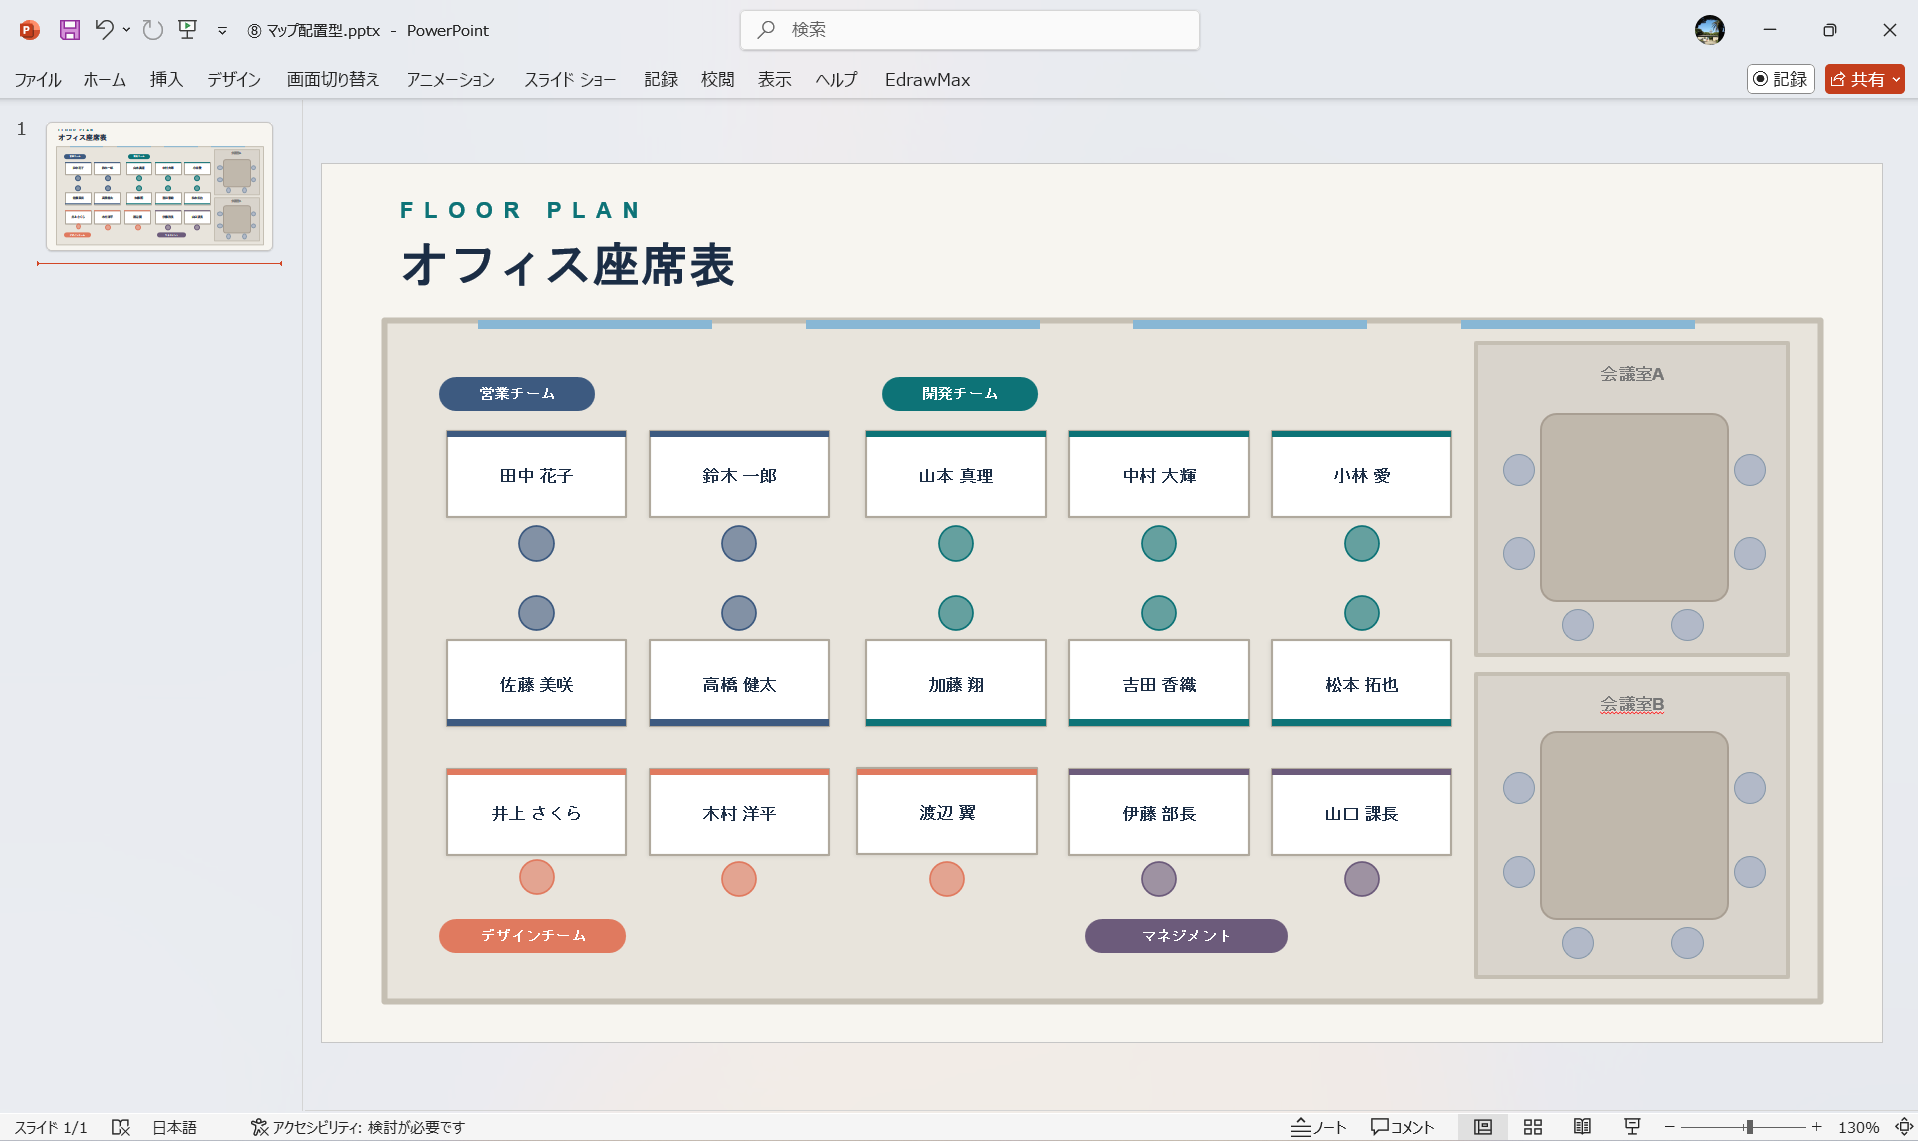1918x1141 pixels.
Task: Switch to the 挿入 ribbon tab
Action: pyautogui.click(x=165, y=79)
